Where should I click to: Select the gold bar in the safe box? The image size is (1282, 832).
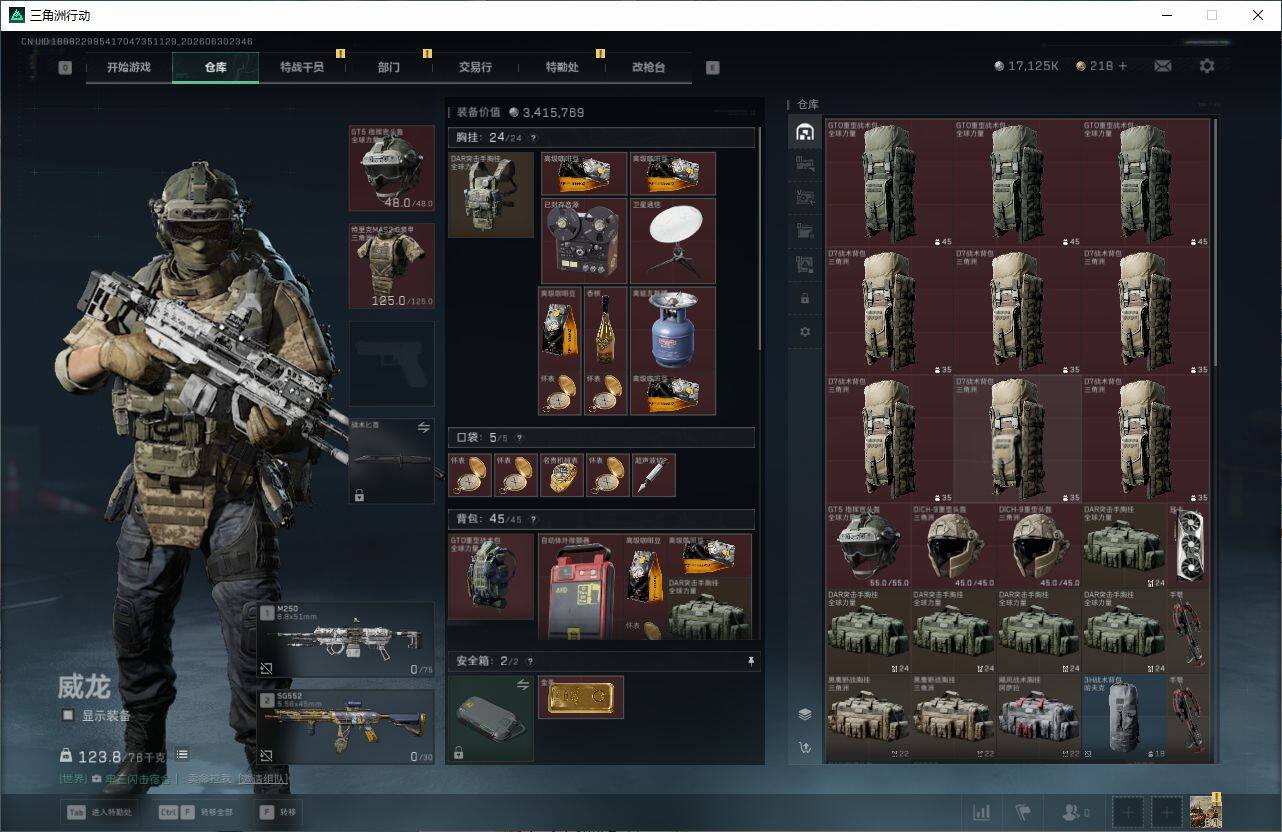point(581,697)
